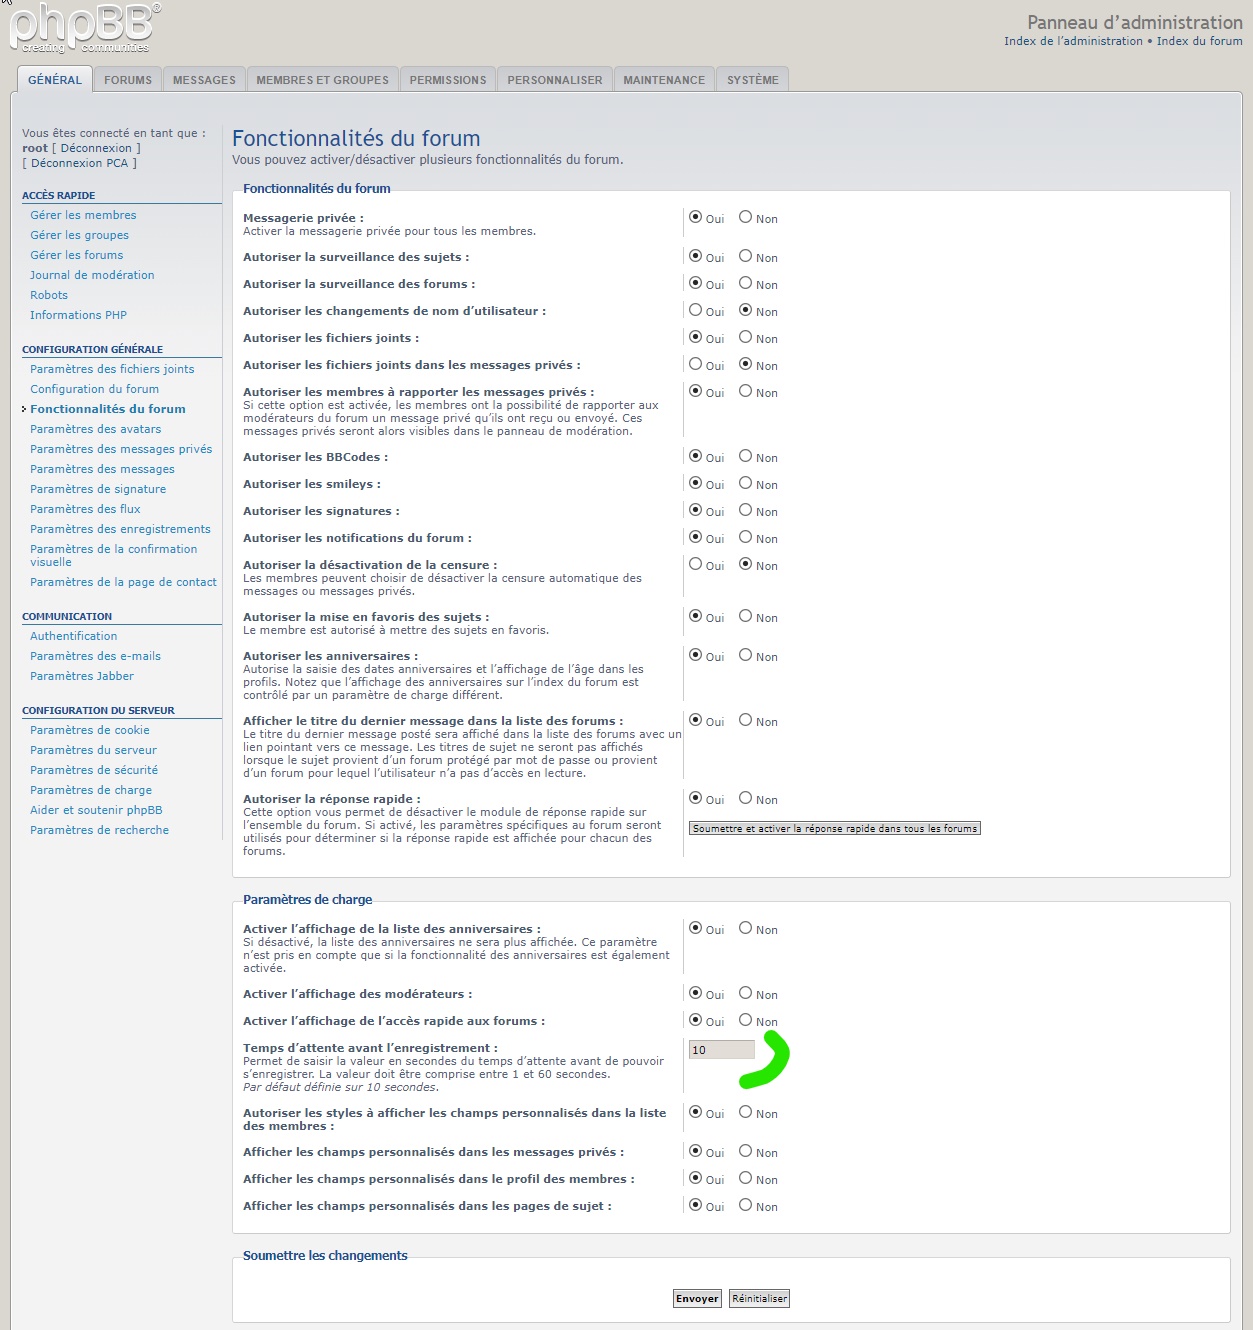
Task: Click the phpBB logo
Action: [84, 28]
